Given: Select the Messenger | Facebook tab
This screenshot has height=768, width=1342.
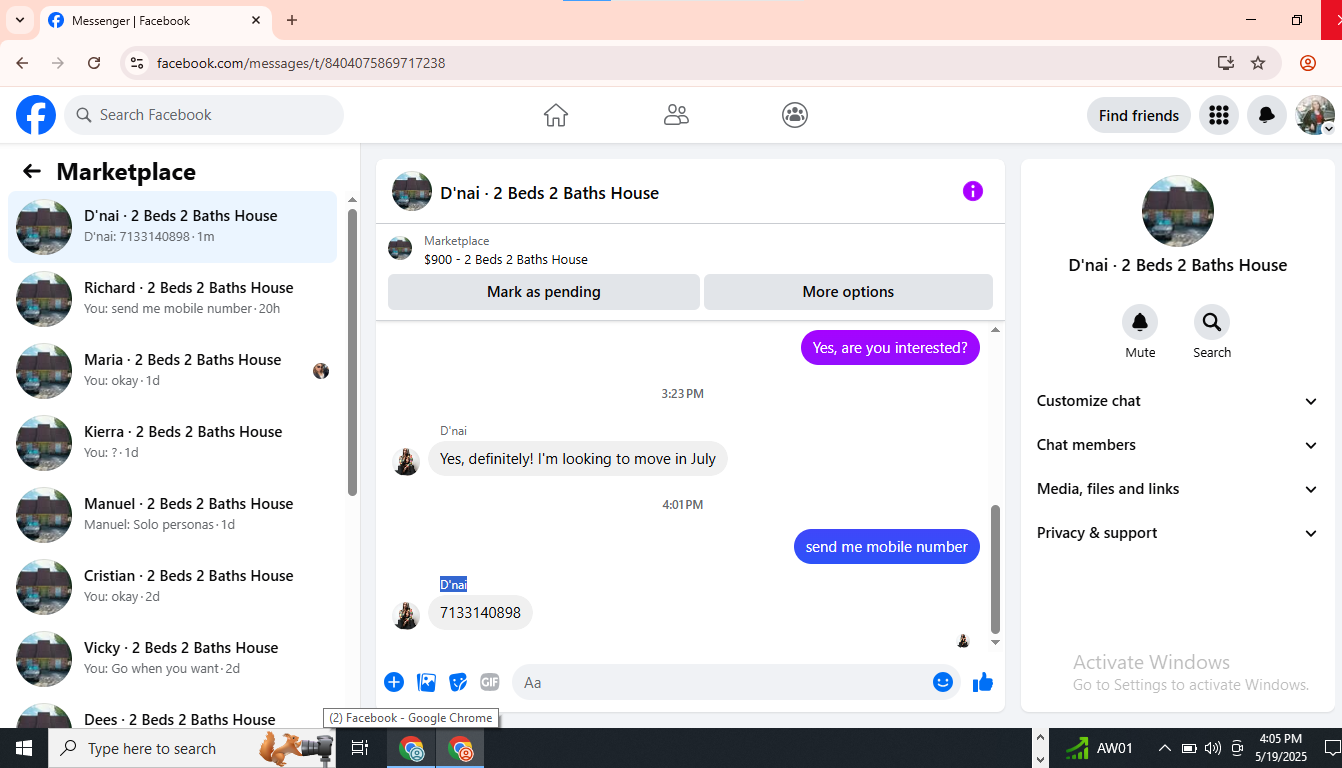Looking at the screenshot, I should [155, 20].
